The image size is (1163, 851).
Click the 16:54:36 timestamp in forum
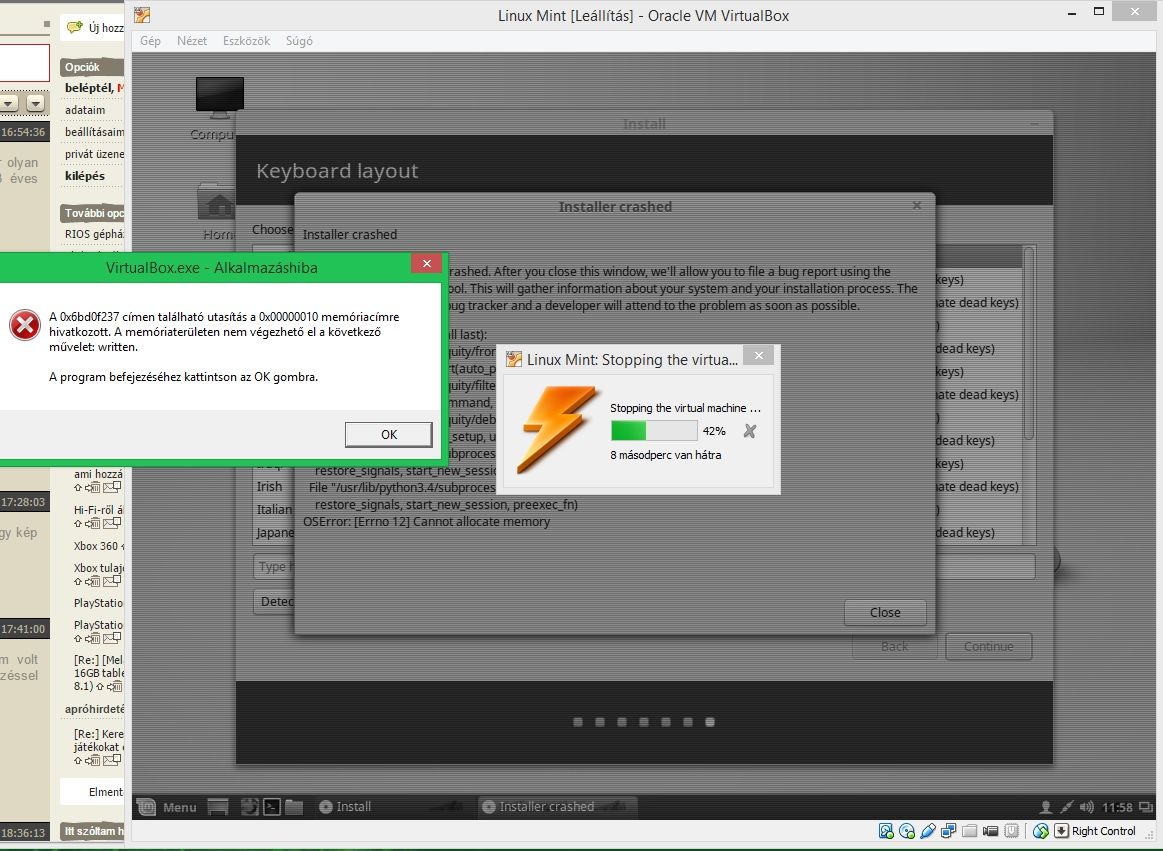(x=24, y=131)
